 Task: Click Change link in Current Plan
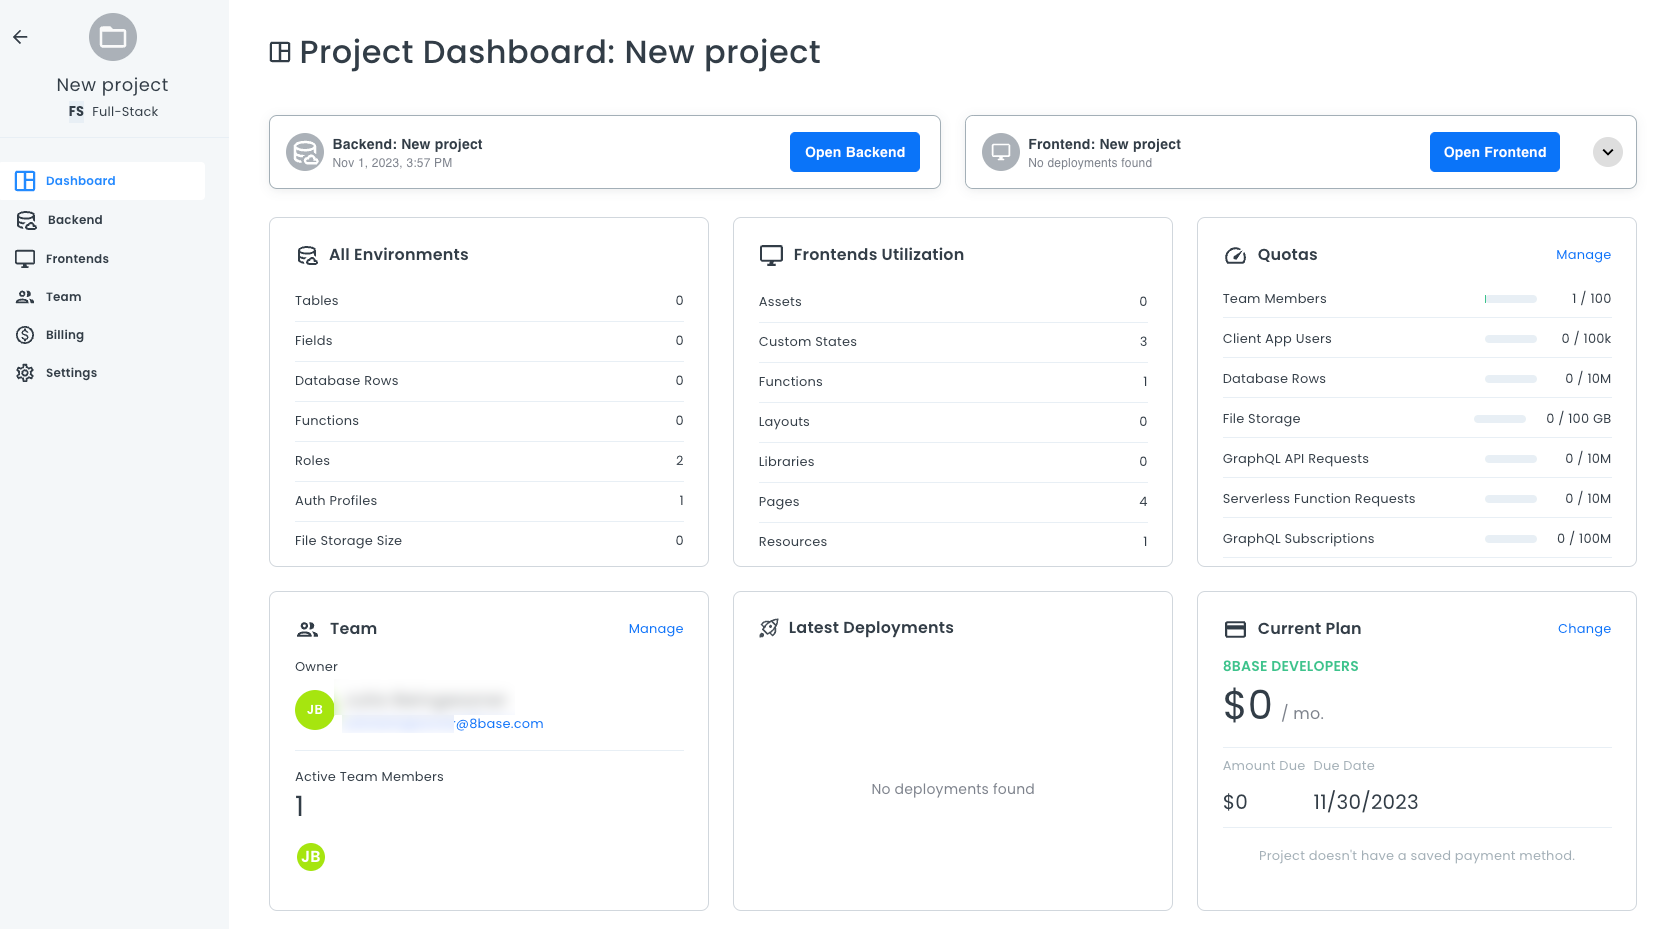pyautogui.click(x=1584, y=629)
